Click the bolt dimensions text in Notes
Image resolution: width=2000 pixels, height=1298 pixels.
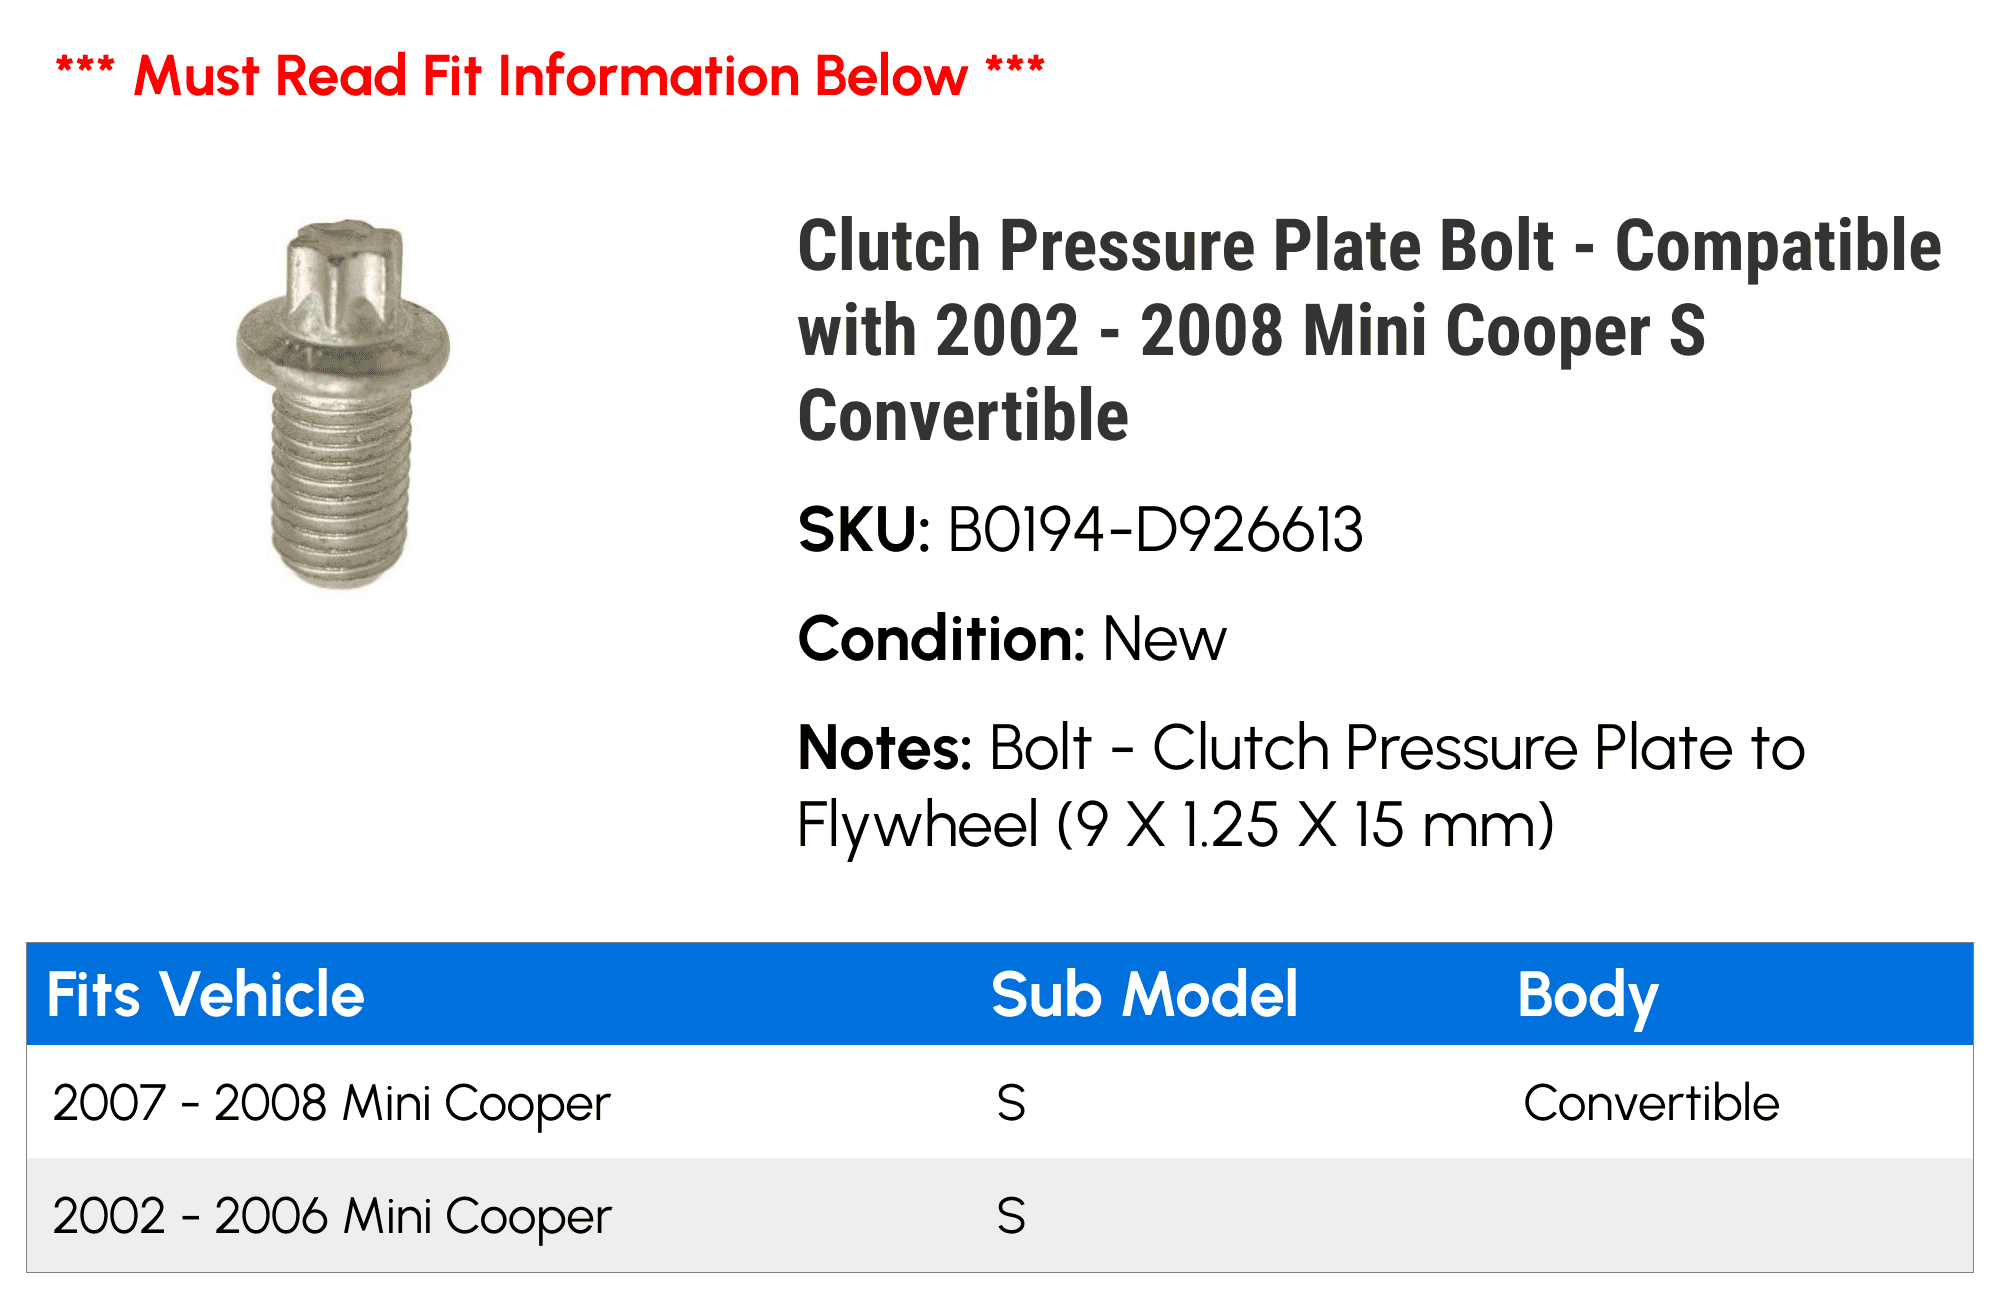[1305, 826]
